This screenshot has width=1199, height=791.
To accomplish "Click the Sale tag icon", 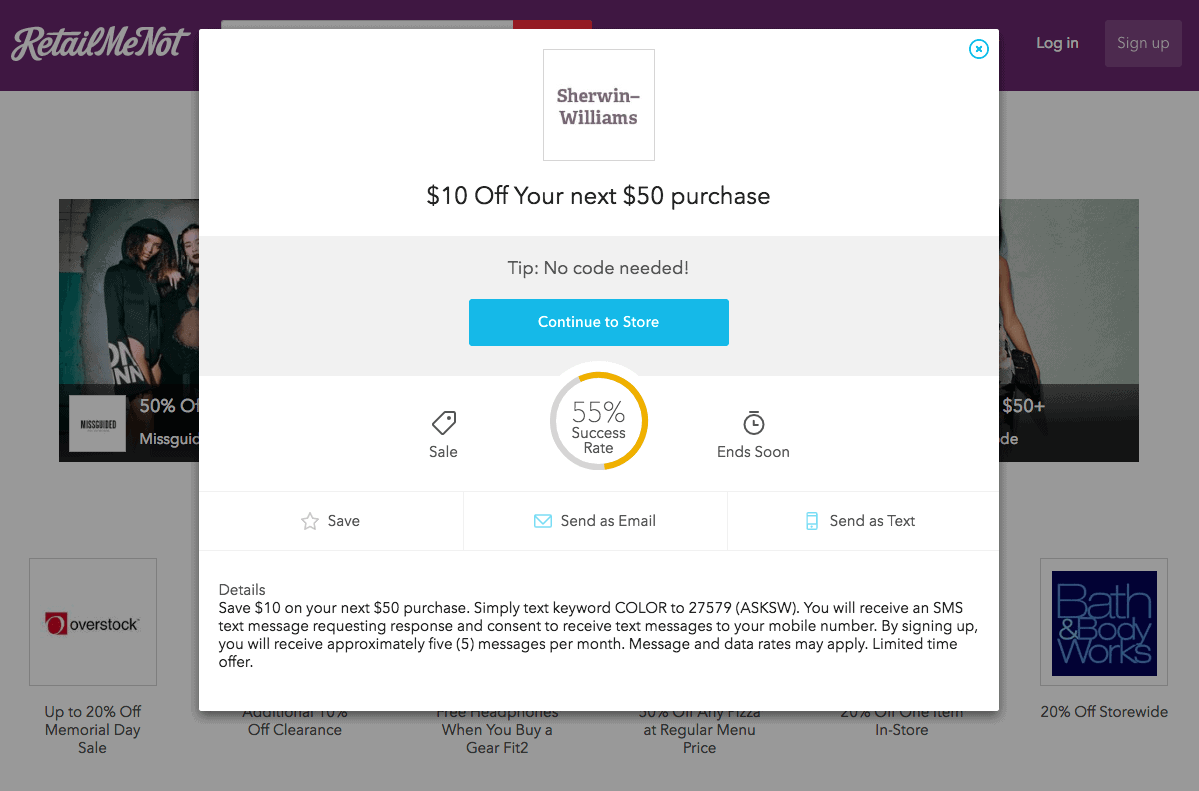I will tap(444, 423).
